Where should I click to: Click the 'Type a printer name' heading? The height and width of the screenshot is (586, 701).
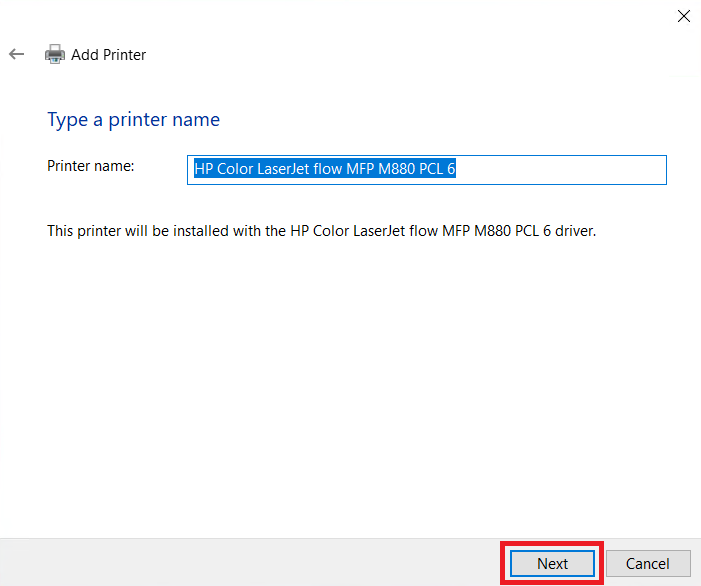(x=134, y=120)
